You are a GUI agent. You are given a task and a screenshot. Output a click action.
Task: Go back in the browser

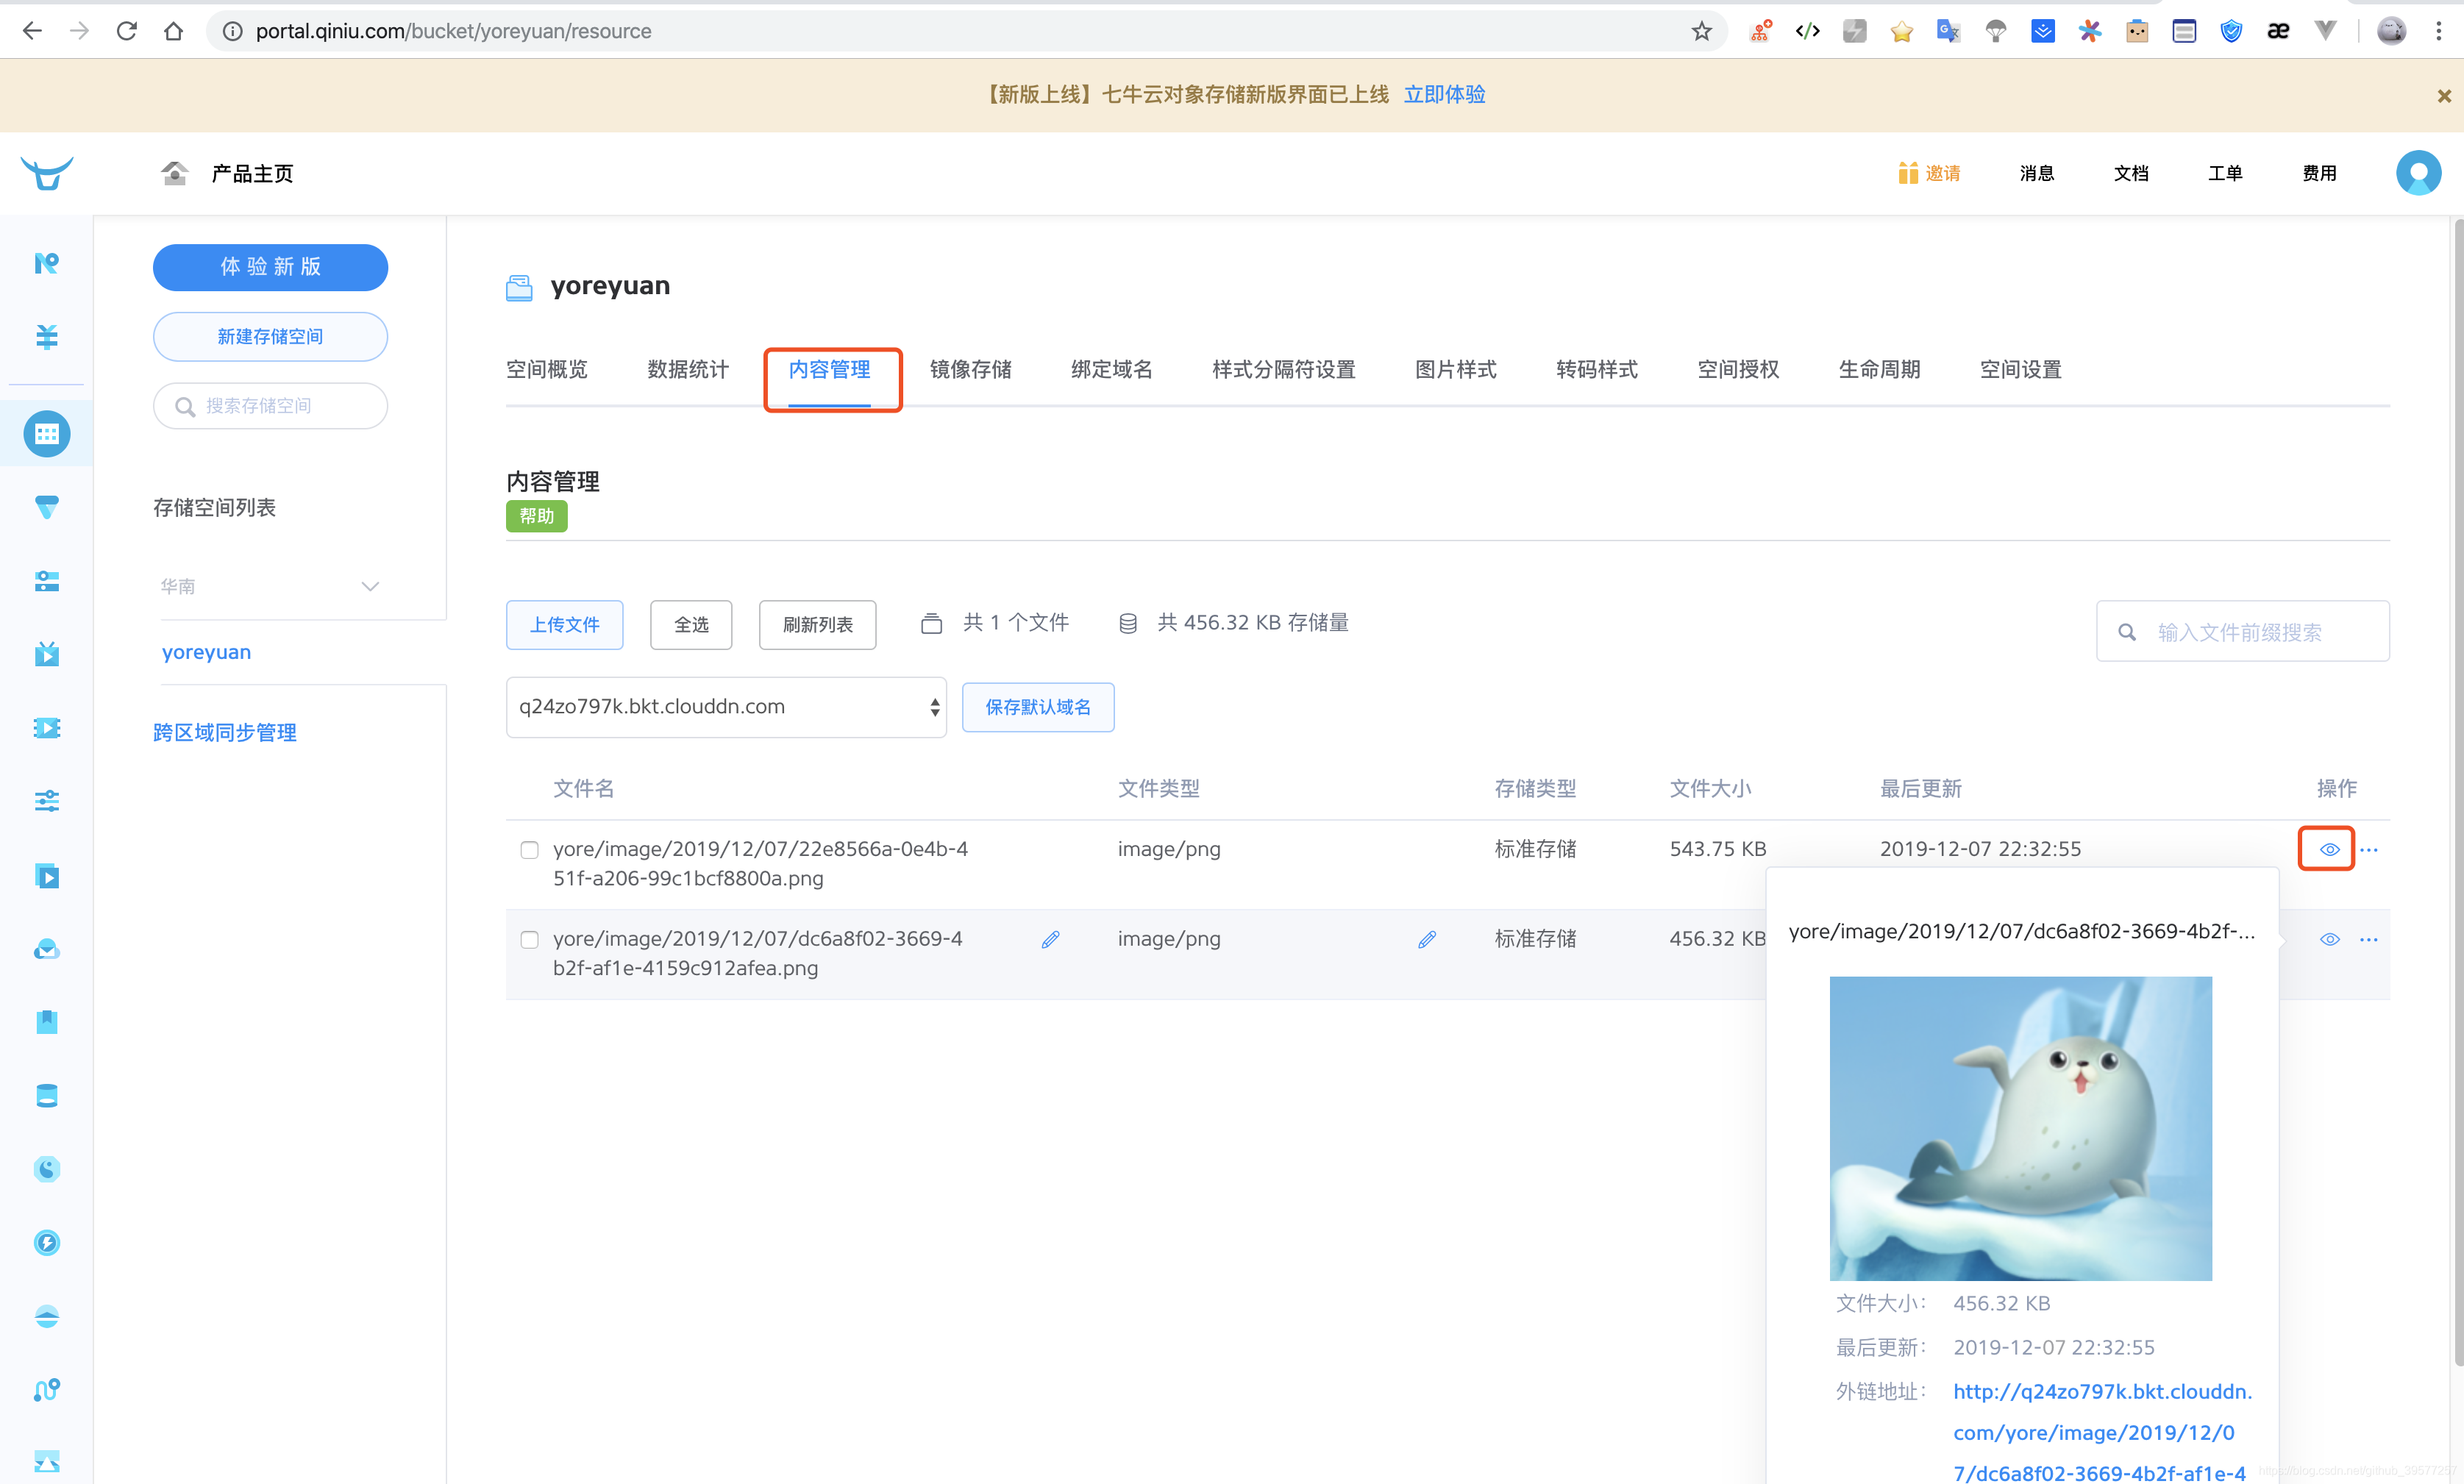click(32, 31)
